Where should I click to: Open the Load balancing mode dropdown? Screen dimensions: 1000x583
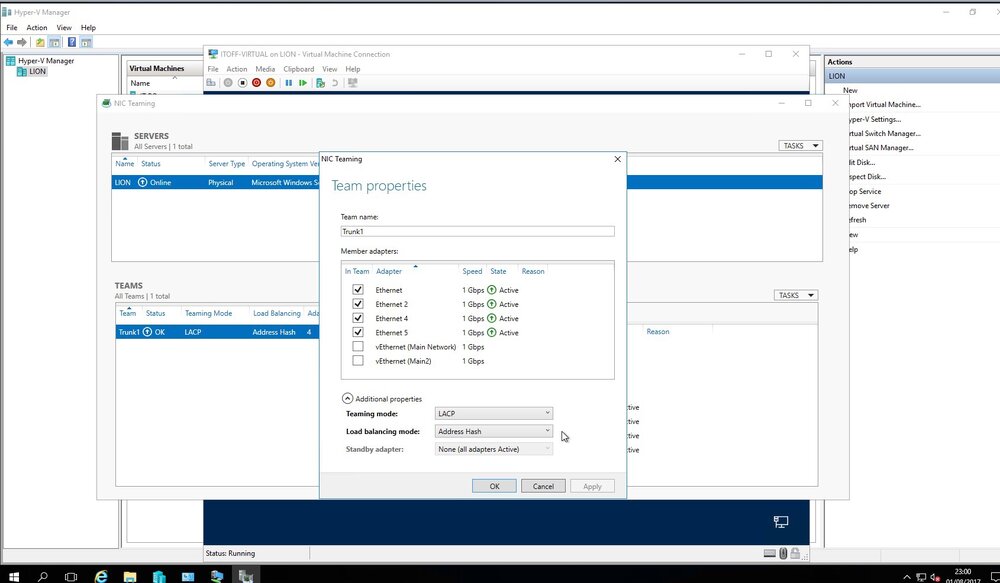[x=494, y=431]
